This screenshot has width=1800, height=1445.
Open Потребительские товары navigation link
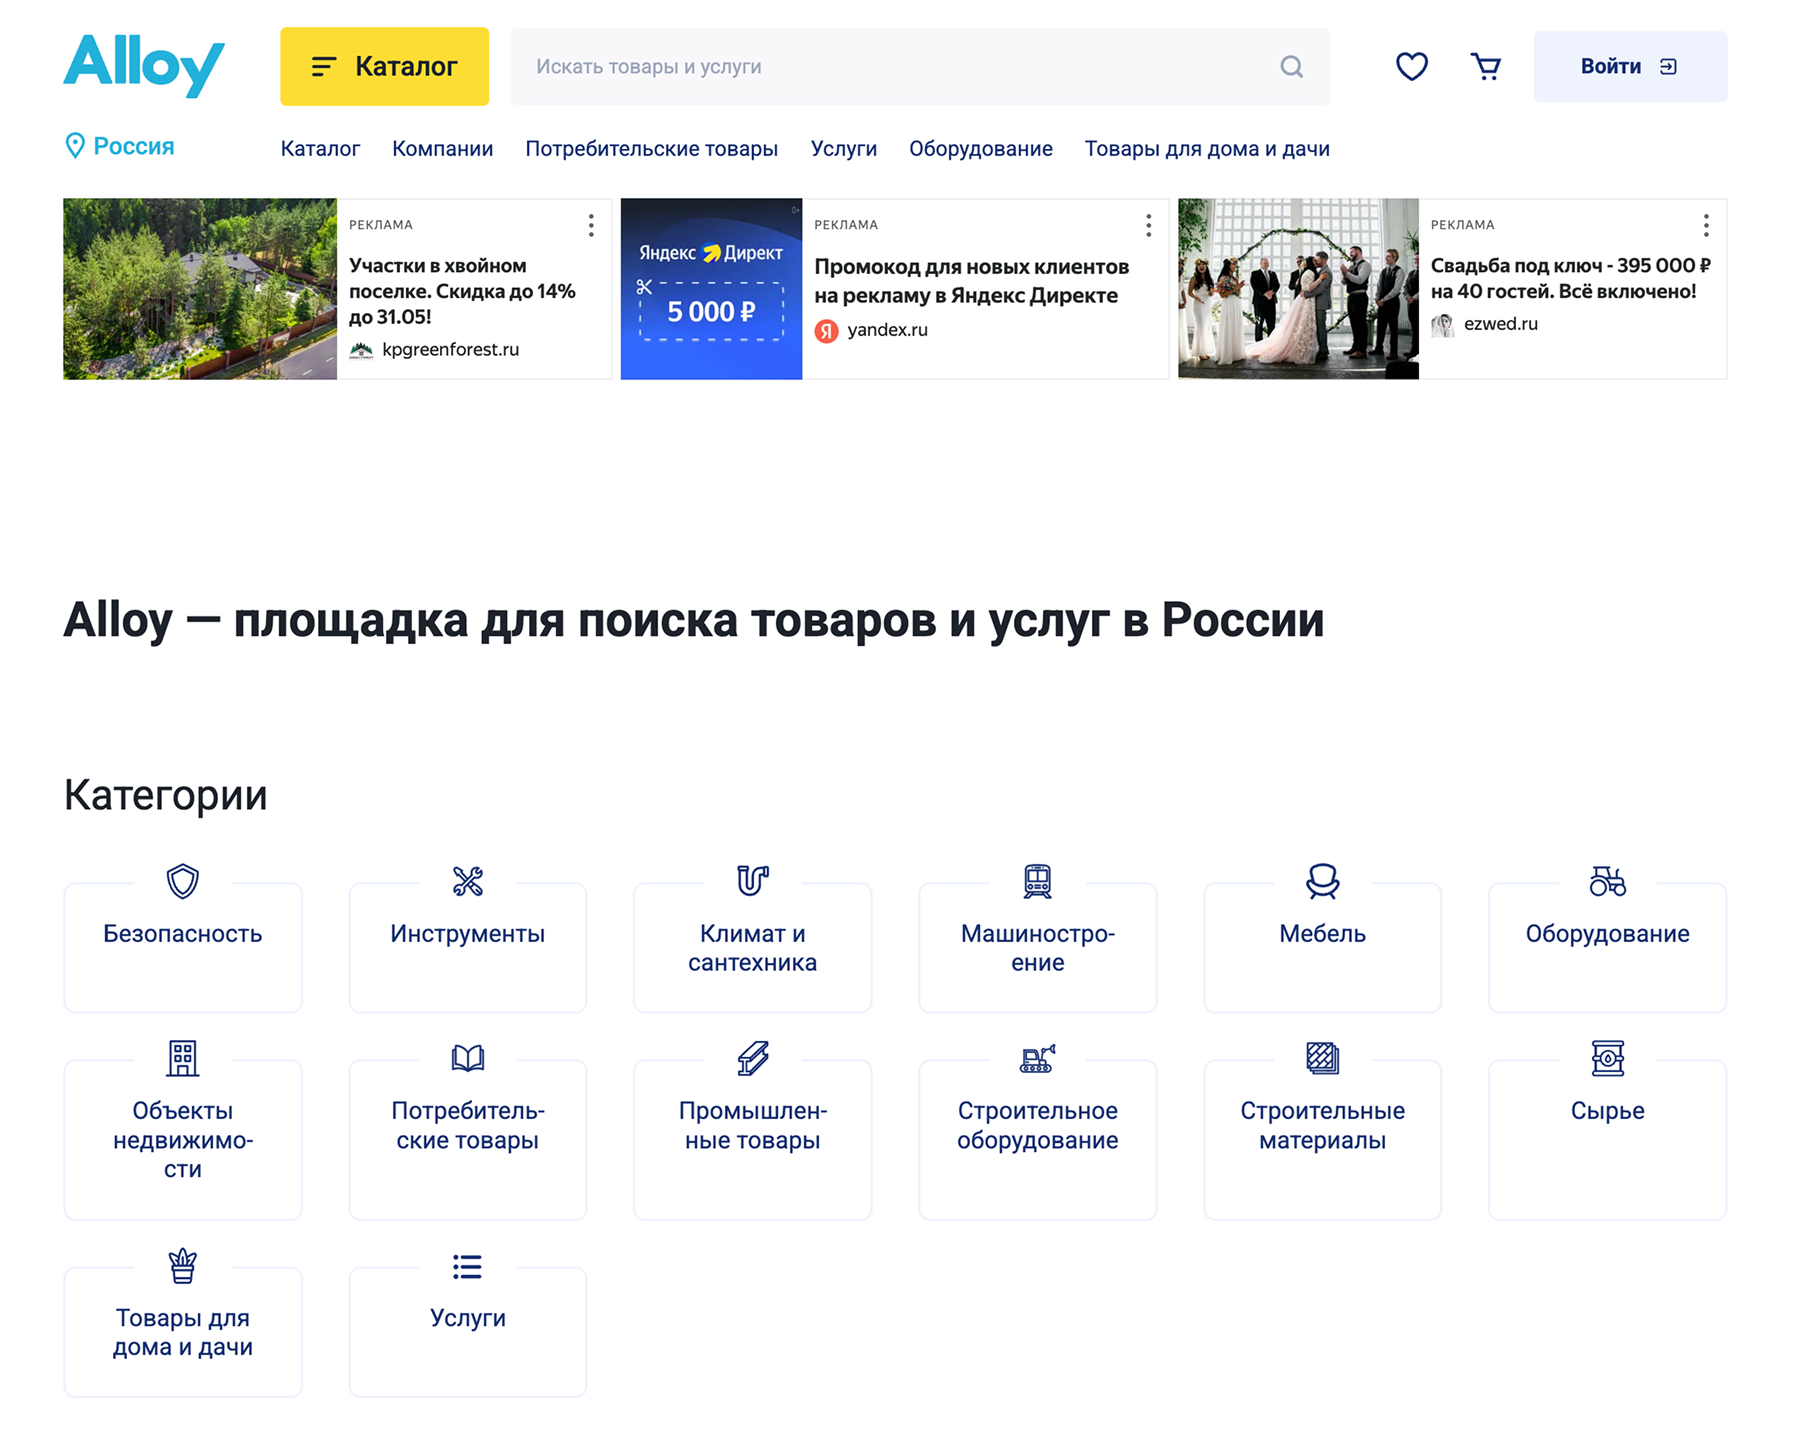(651, 149)
